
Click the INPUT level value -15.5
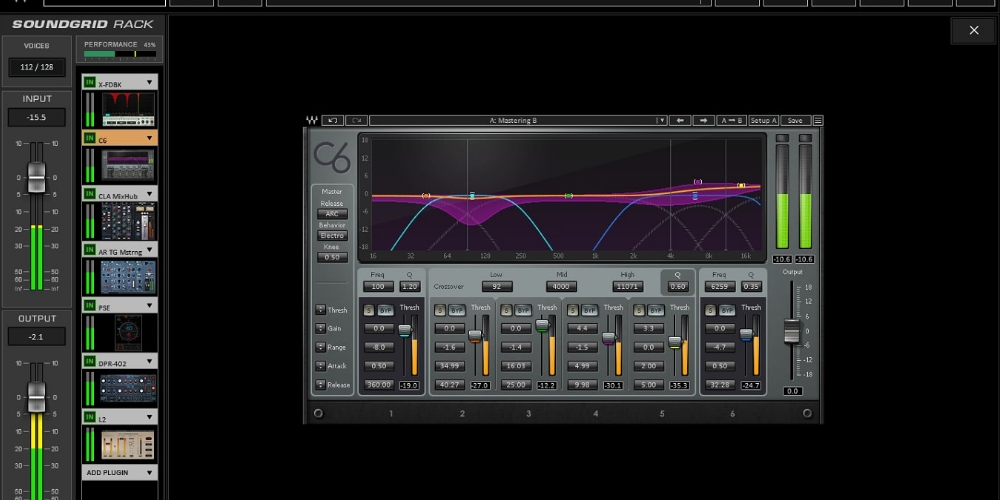point(36,117)
